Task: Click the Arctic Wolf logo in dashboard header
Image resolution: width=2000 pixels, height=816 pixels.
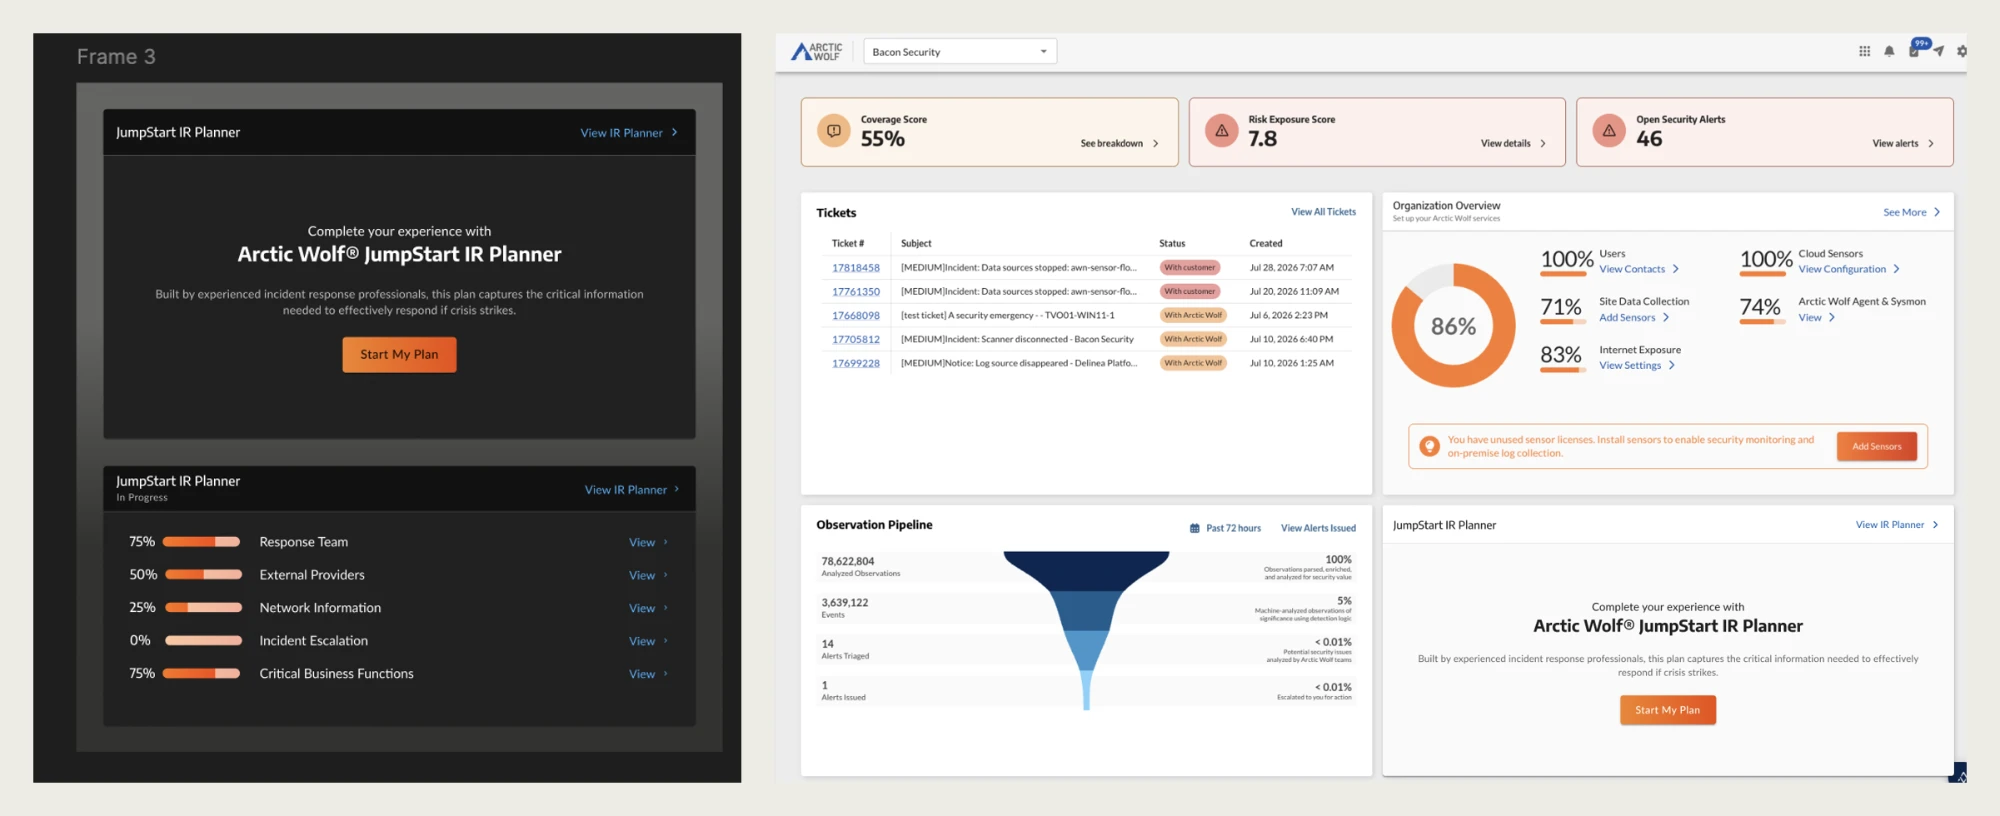Action: pyautogui.click(x=817, y=51)
